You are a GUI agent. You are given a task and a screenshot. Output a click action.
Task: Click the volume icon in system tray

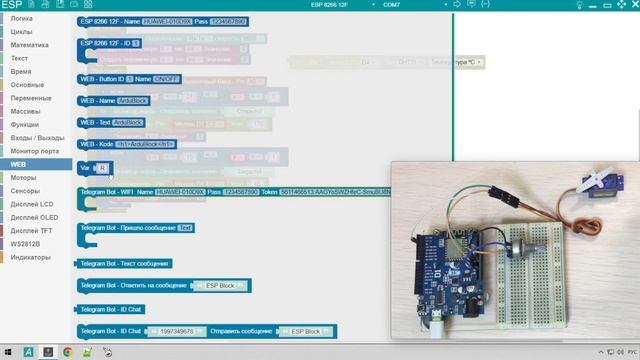[x=620, y=352]
